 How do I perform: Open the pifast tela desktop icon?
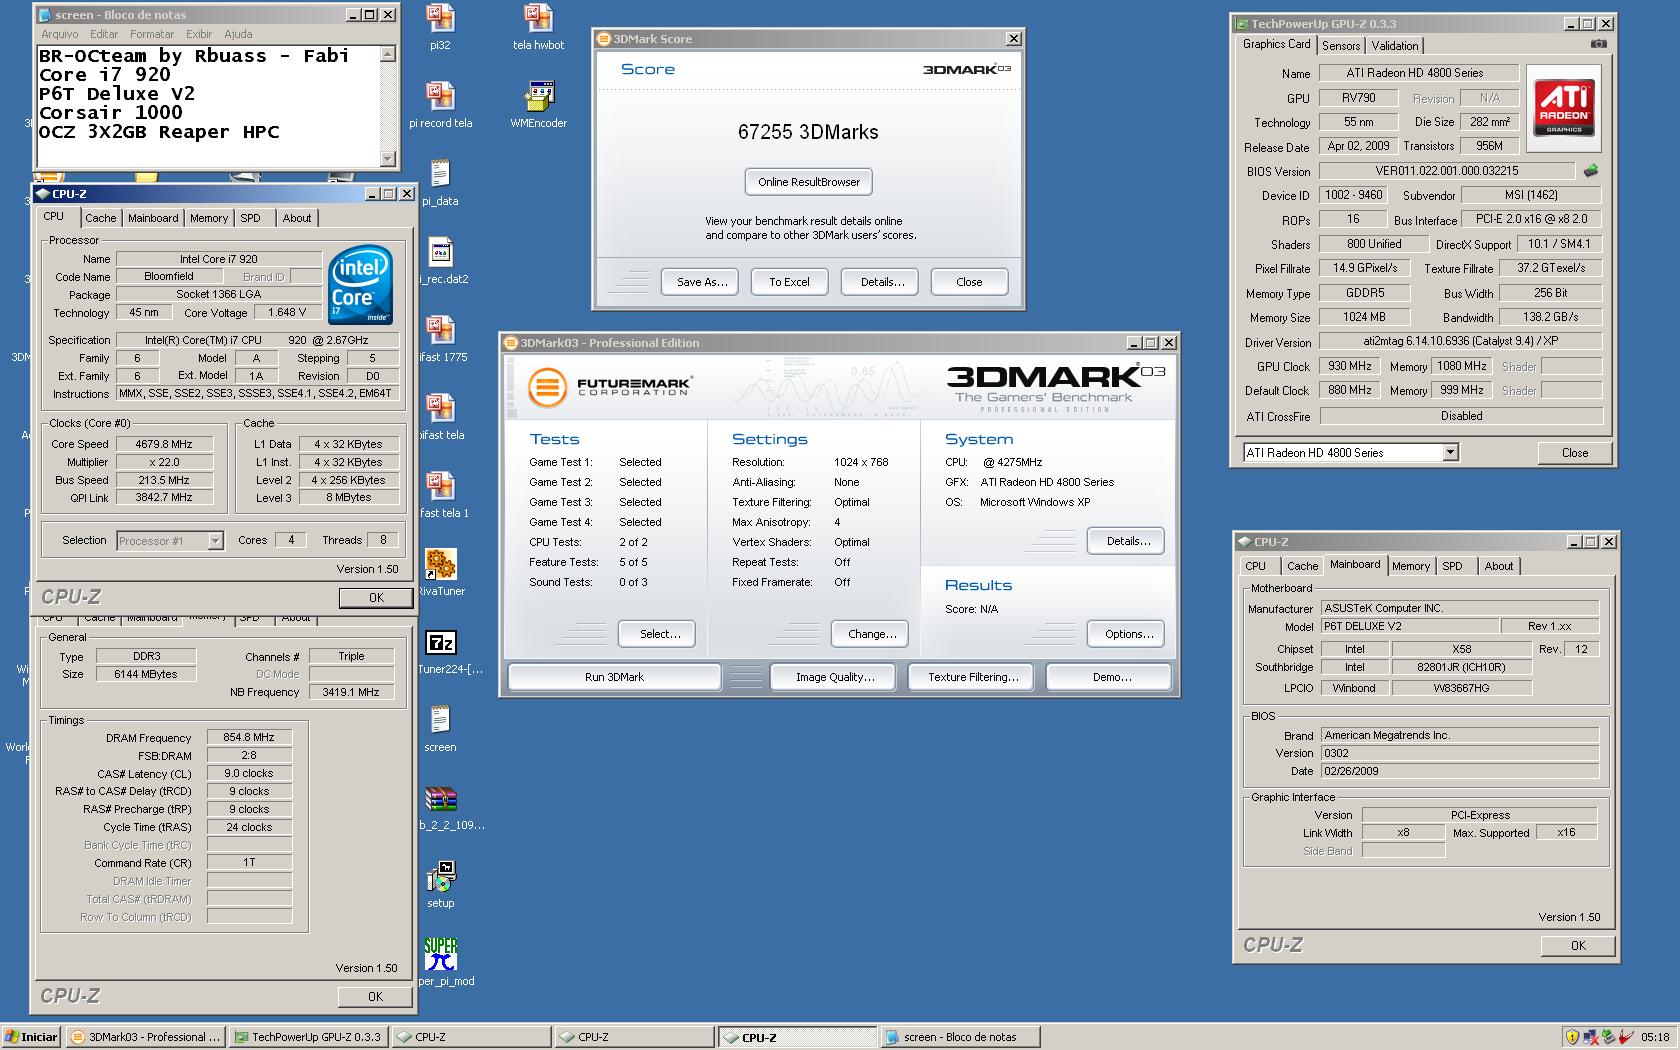(440, 408)
